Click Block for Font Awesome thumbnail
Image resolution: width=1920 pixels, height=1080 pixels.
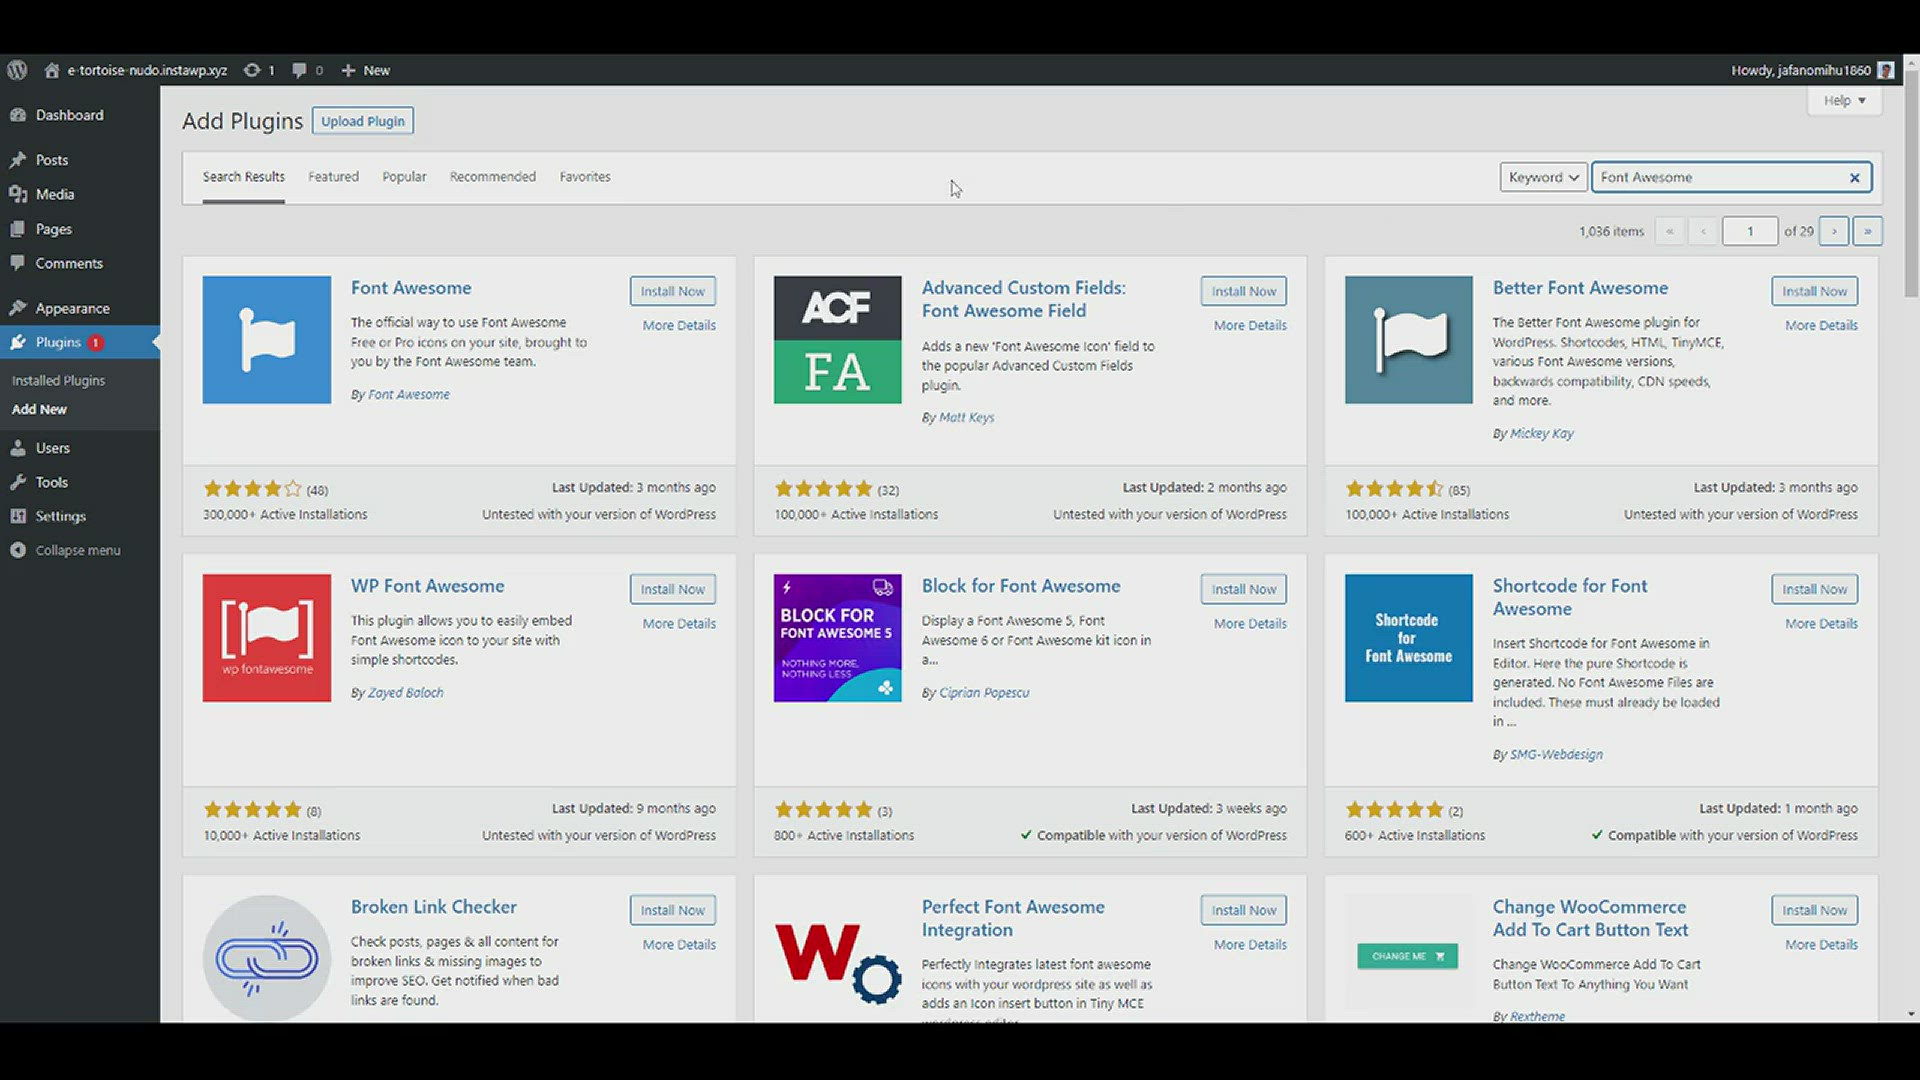coord(837,638)
